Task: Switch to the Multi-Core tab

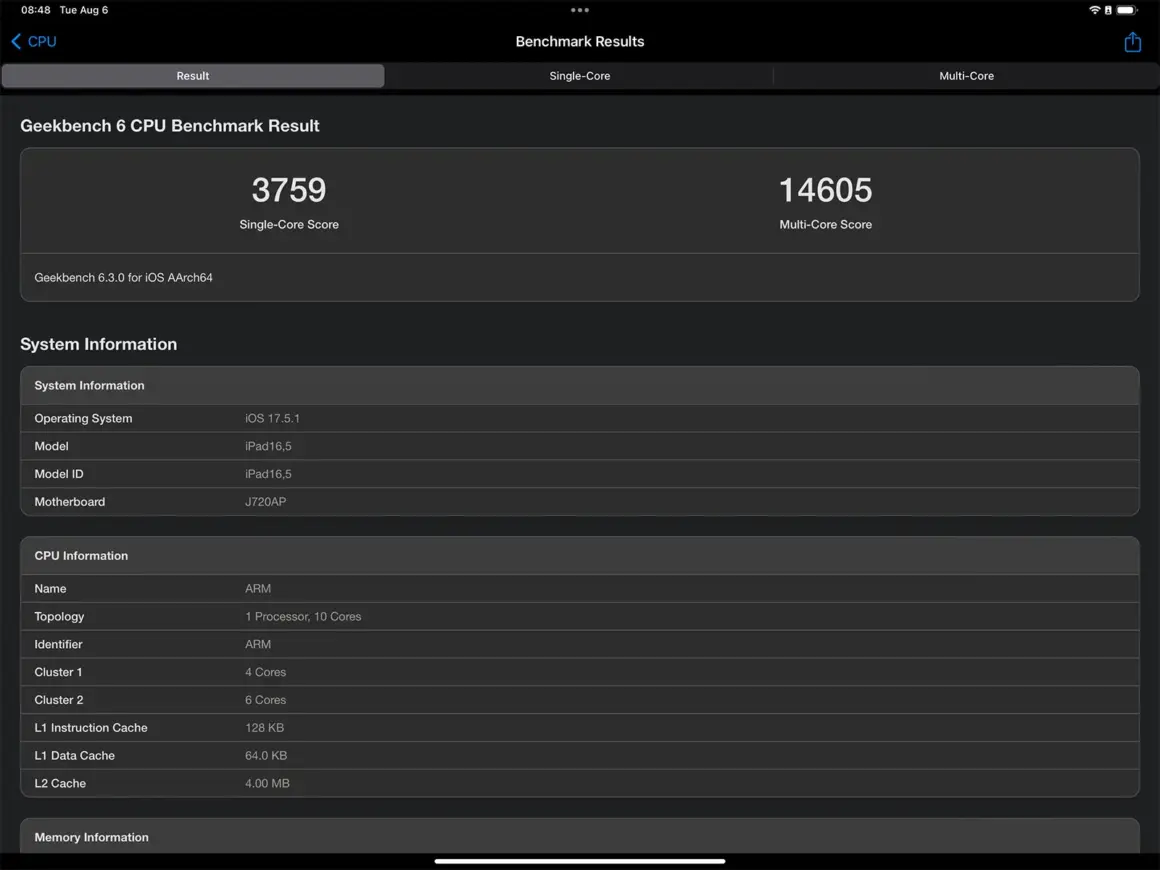Action: click(966, 75)
